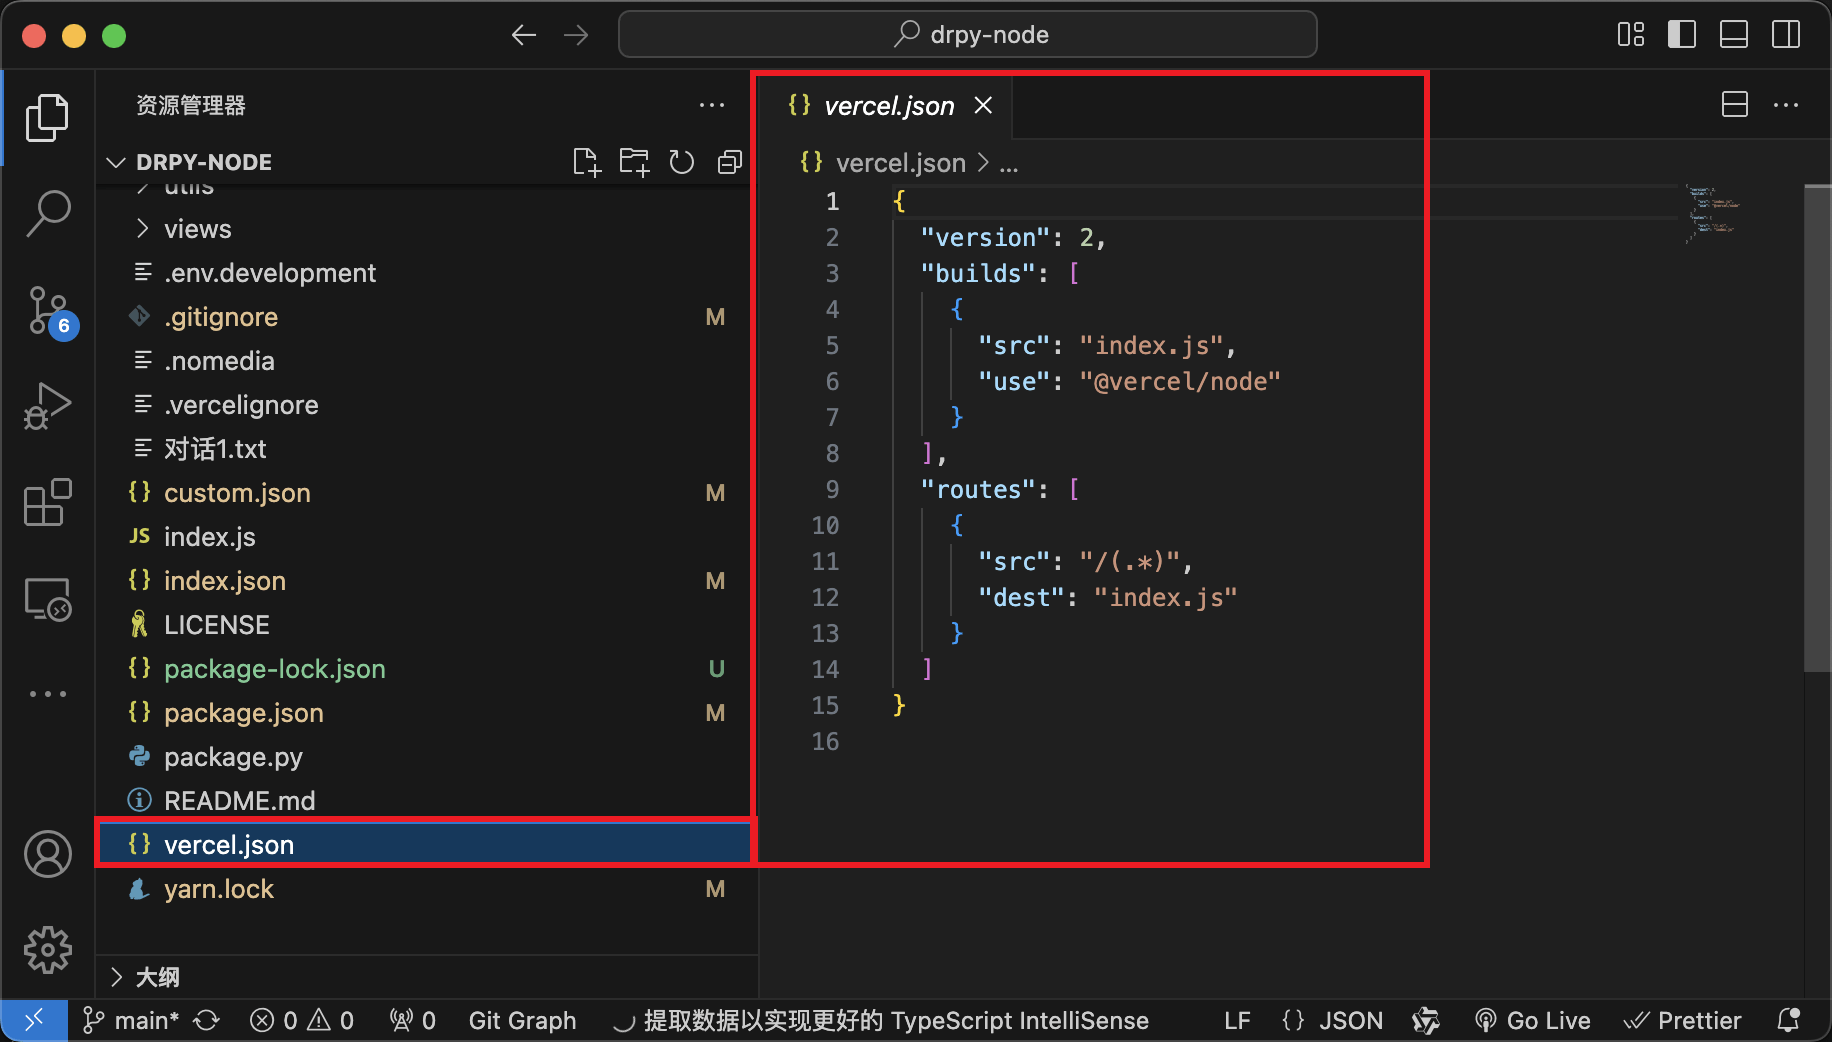Open remote window indicator in status bar
1832x1042 pixels.
(34, 1020)
